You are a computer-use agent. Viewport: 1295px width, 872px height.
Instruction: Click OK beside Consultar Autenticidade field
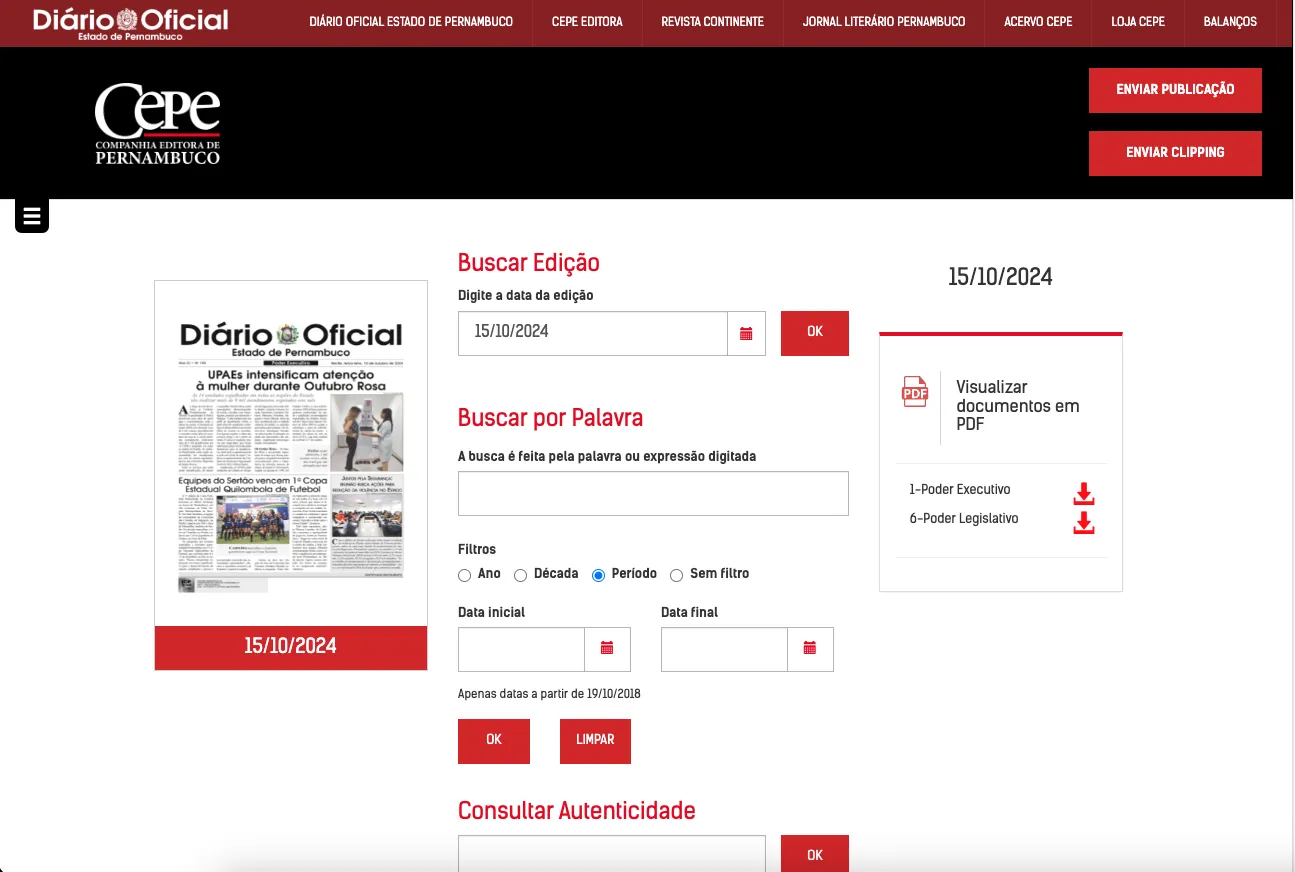[x=815, y=854]
